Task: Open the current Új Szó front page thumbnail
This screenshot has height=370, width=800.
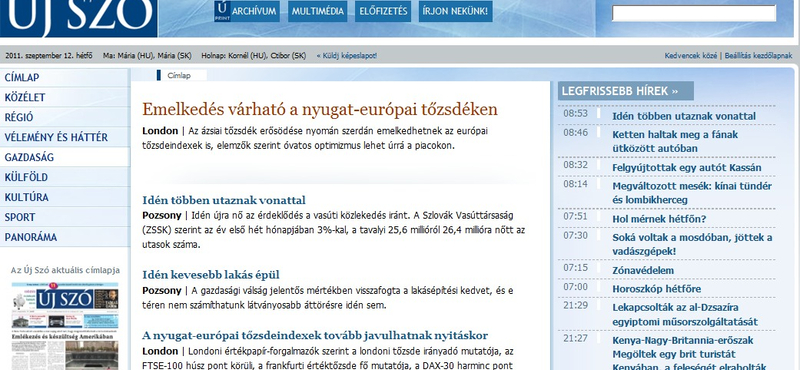Action: [x=65, y=326]
